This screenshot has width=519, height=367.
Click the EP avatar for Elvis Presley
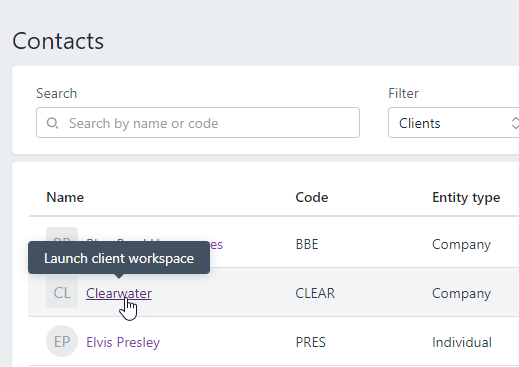(x=62, y=341)
